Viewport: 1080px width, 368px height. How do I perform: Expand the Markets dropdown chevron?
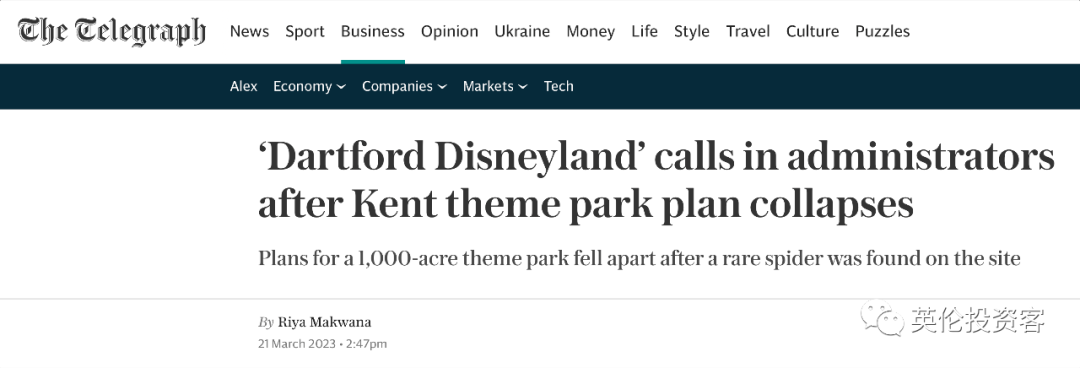523,87
